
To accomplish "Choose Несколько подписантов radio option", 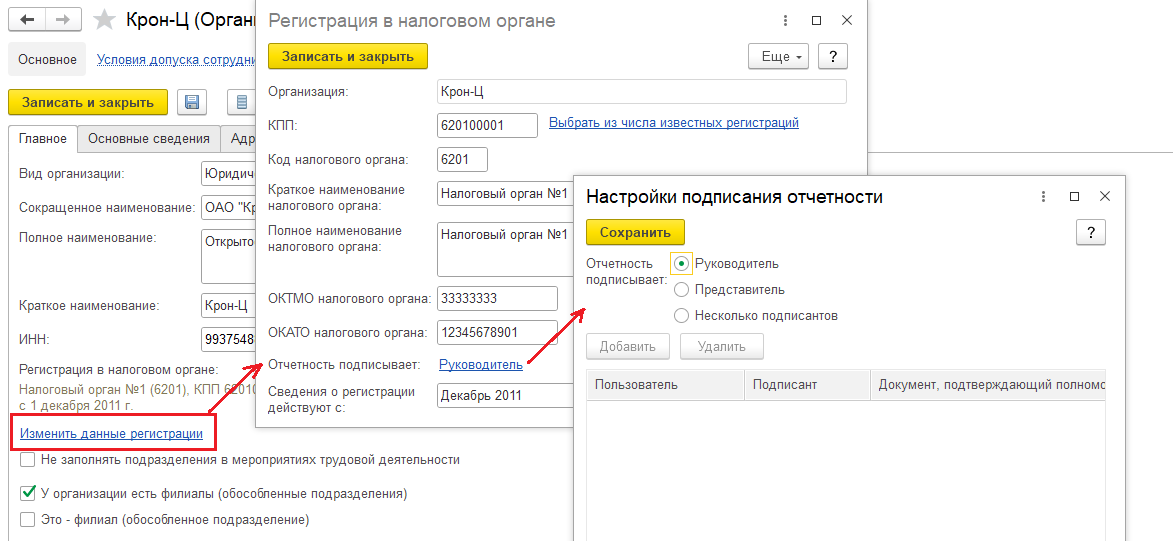I will (682, 316).
